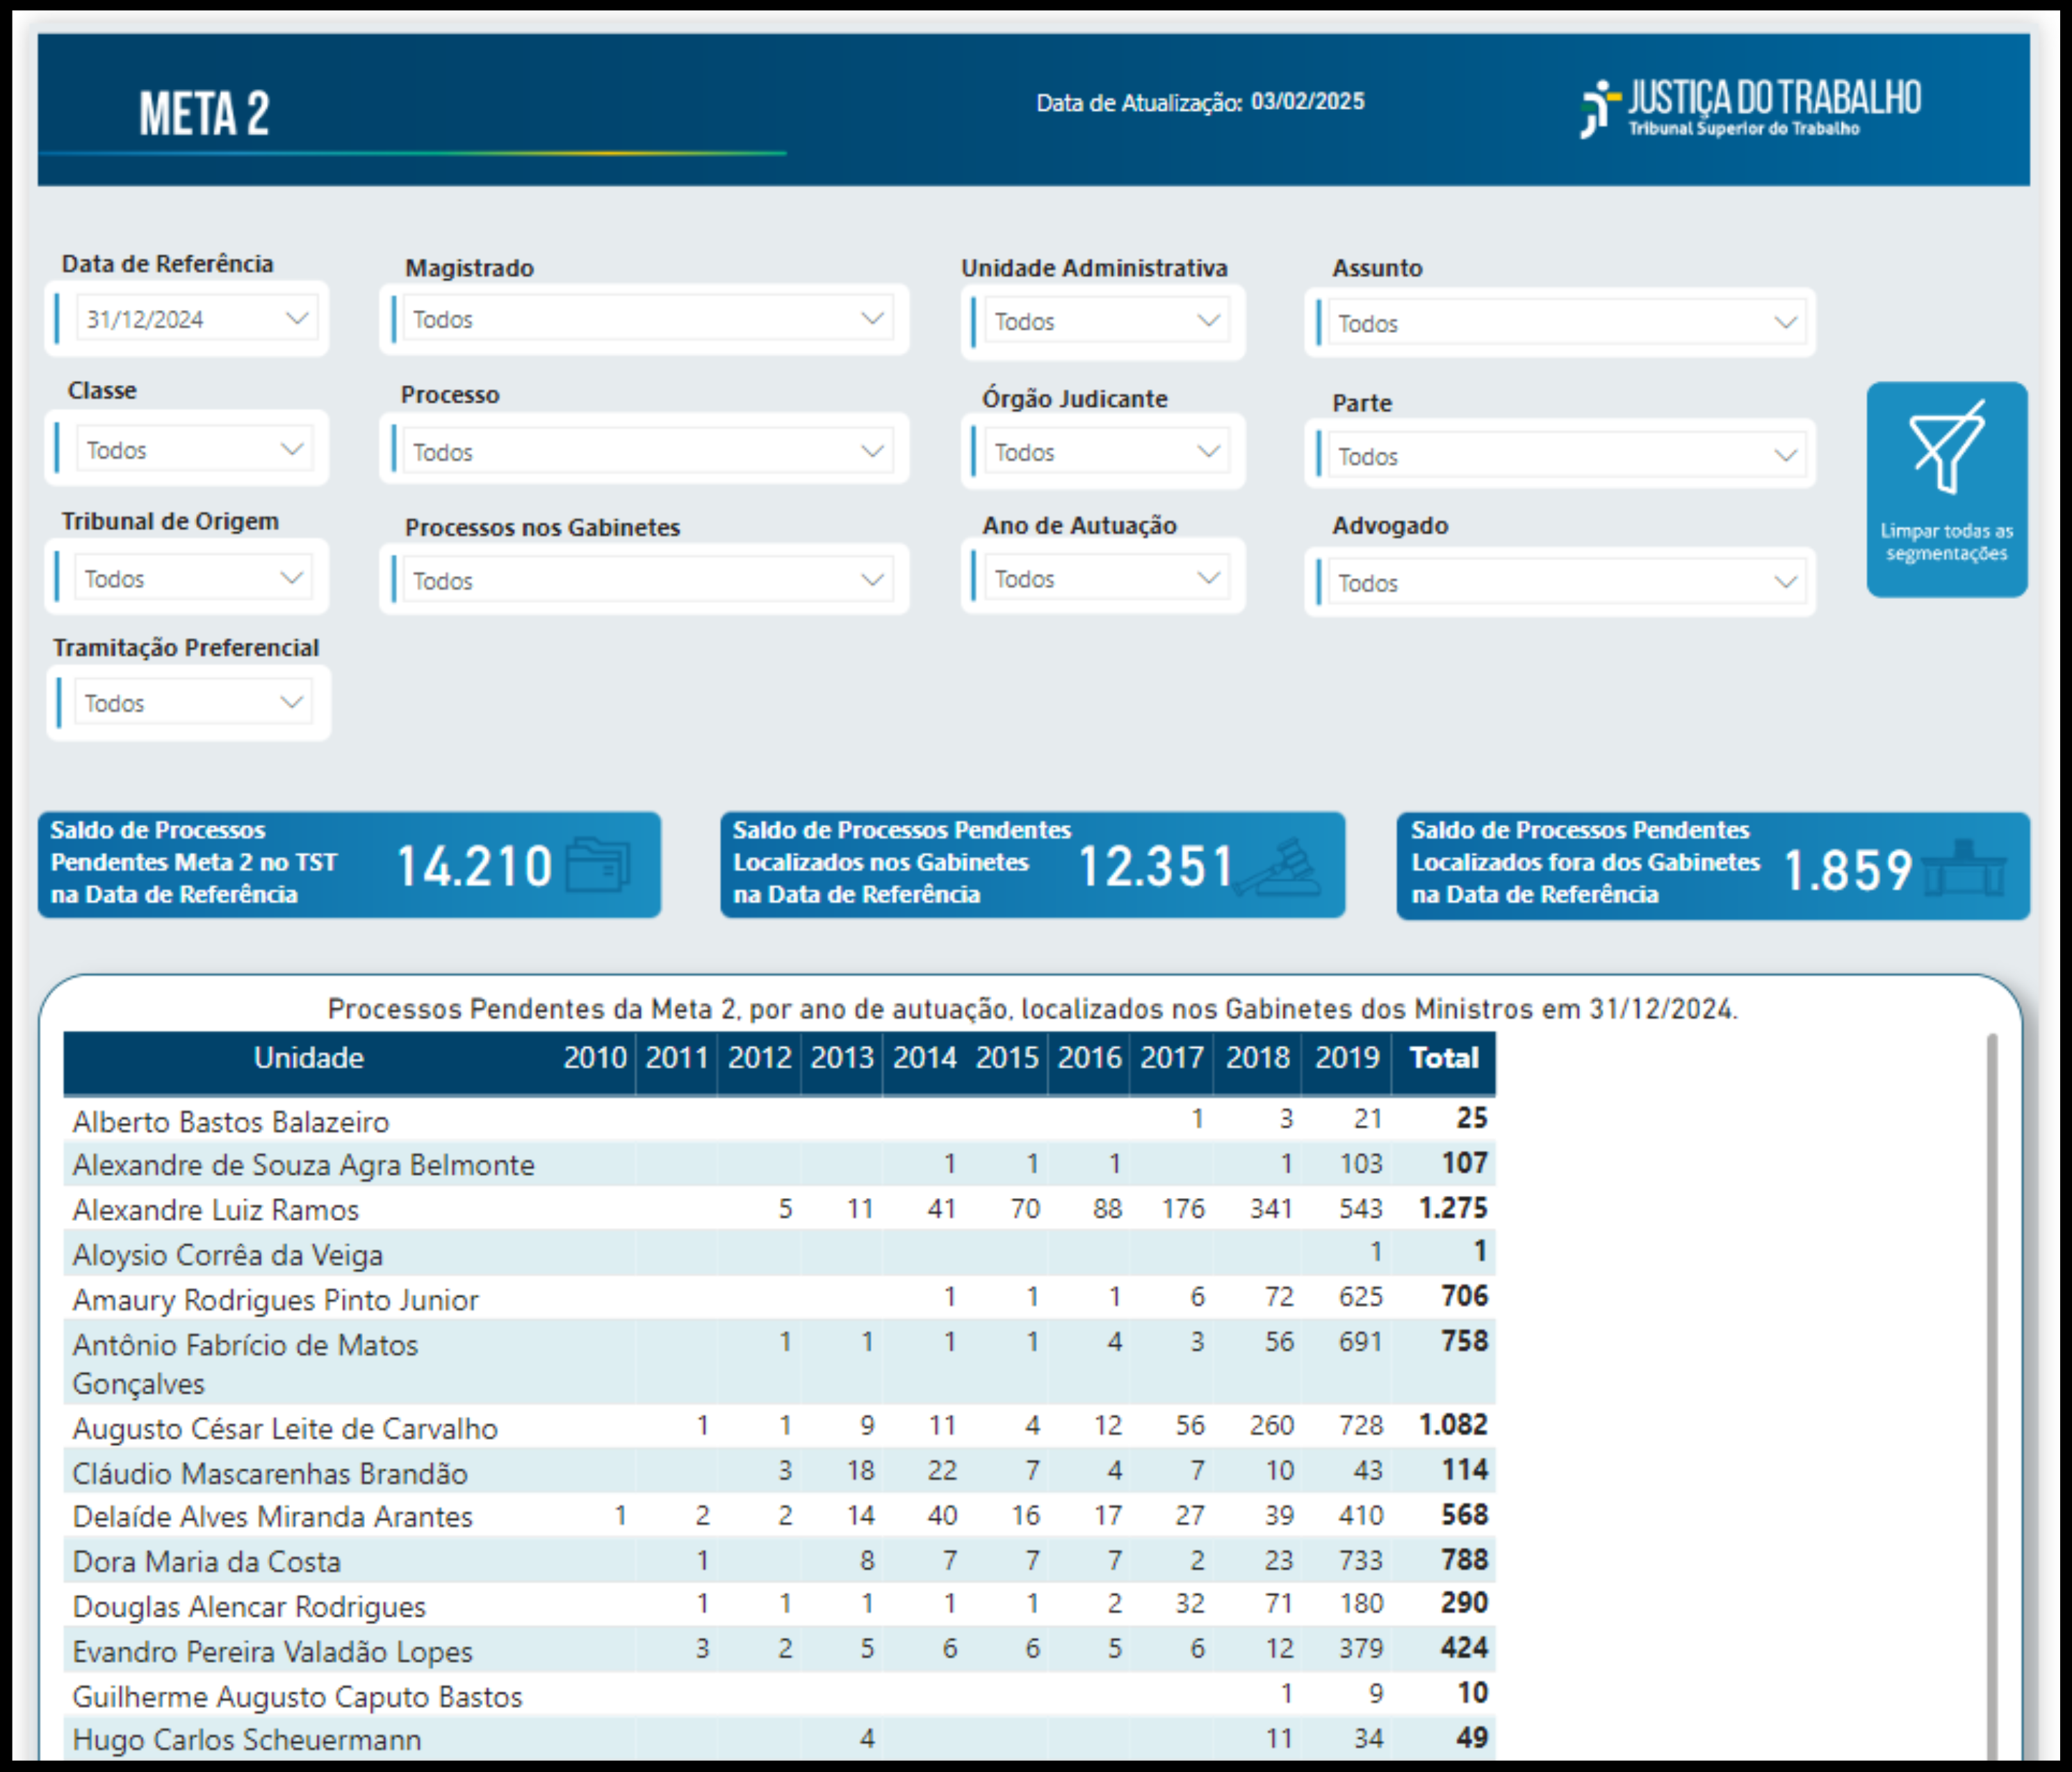Select row 'Amaury Rodrigues Pinto Junior'
The width and height of the screenshot is (2072, 1772).
coord(780,1298)
